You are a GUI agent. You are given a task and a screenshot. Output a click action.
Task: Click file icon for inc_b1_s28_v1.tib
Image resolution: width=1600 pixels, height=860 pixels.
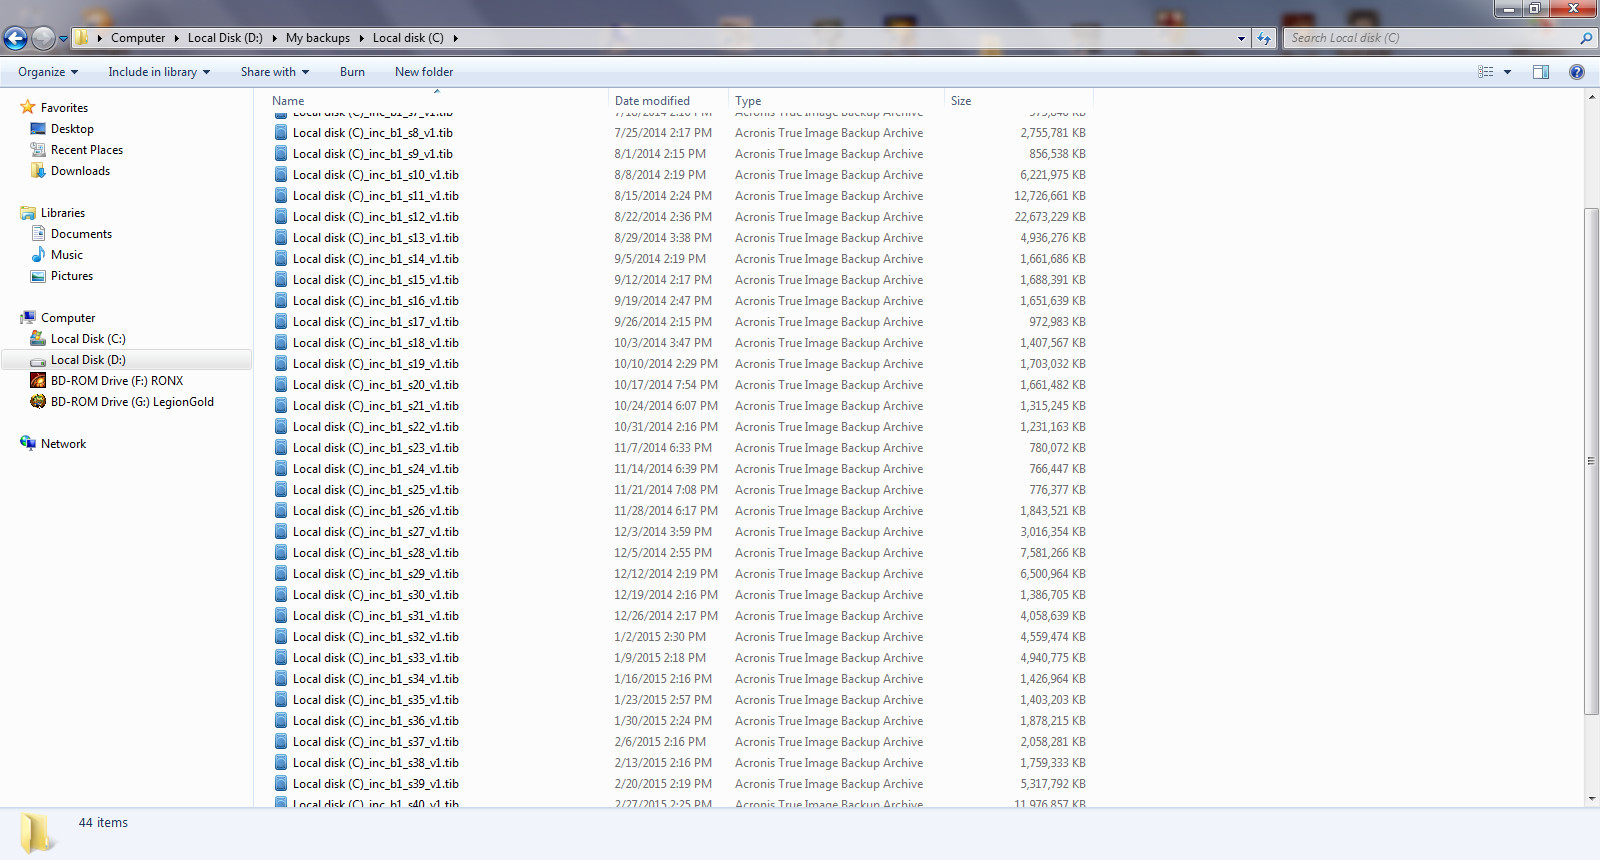click(281, 553)
